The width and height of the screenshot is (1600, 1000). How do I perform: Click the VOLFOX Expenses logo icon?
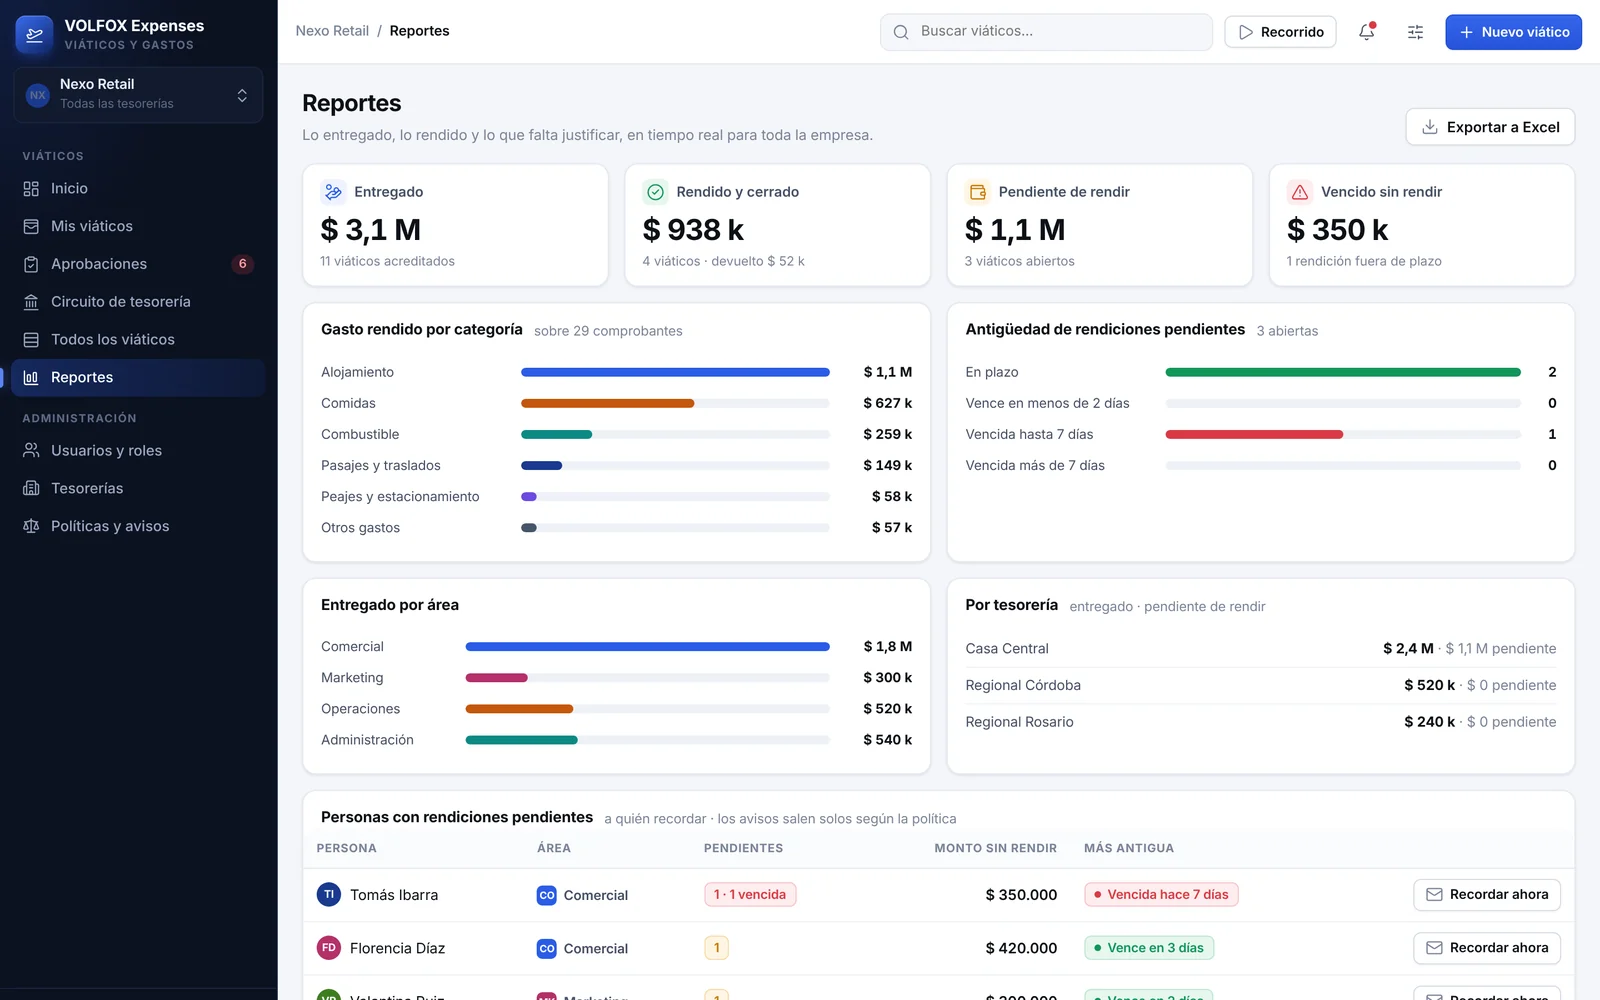point(35,34)
